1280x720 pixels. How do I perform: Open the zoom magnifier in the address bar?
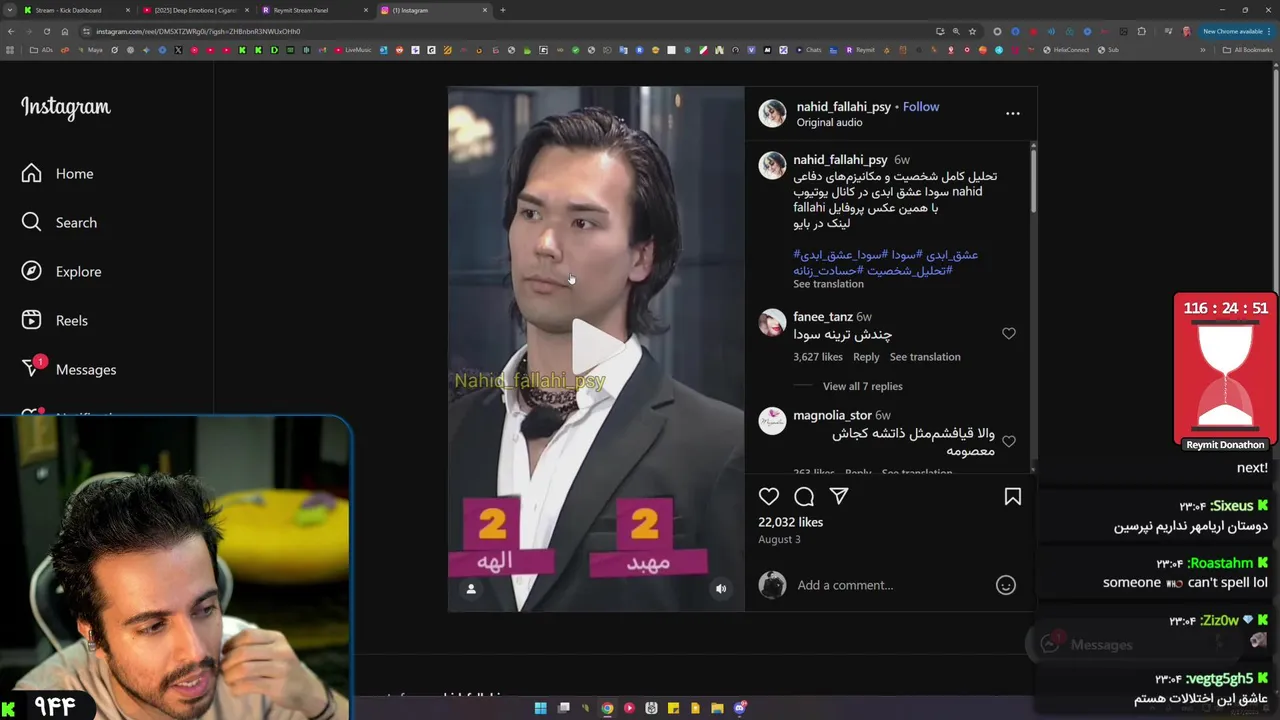[x=955, y=31]
